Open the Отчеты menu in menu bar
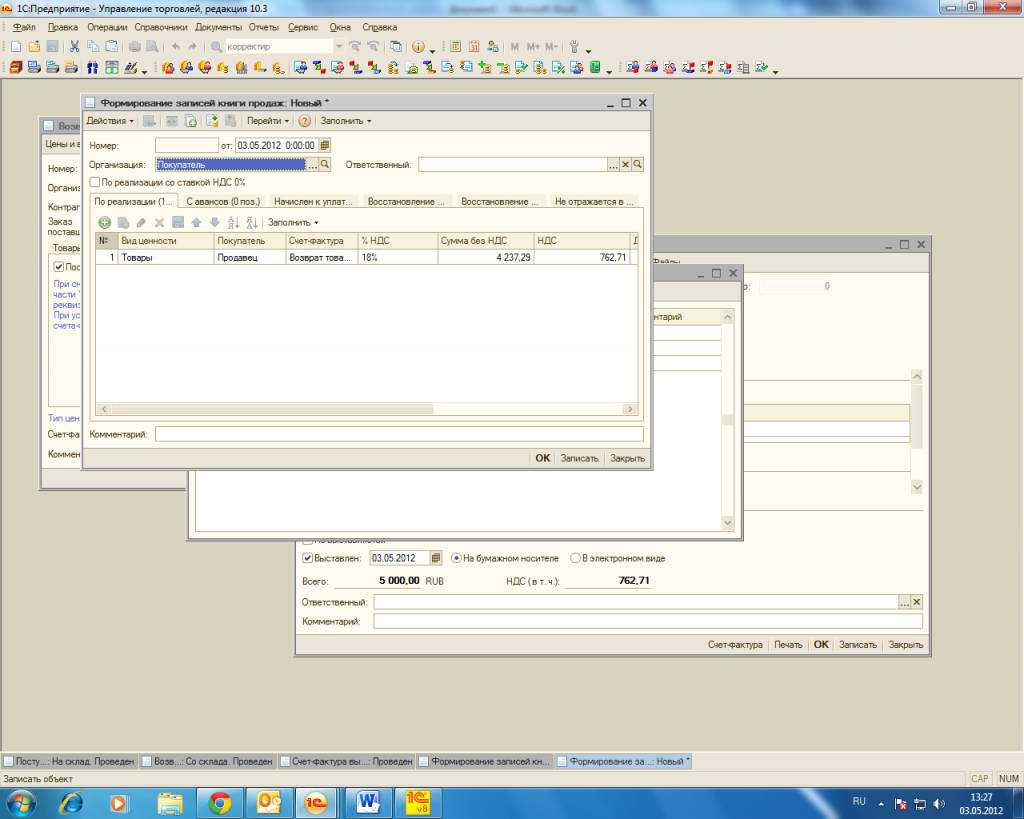The image size is (1024, 819). click(x=264, y=27)
